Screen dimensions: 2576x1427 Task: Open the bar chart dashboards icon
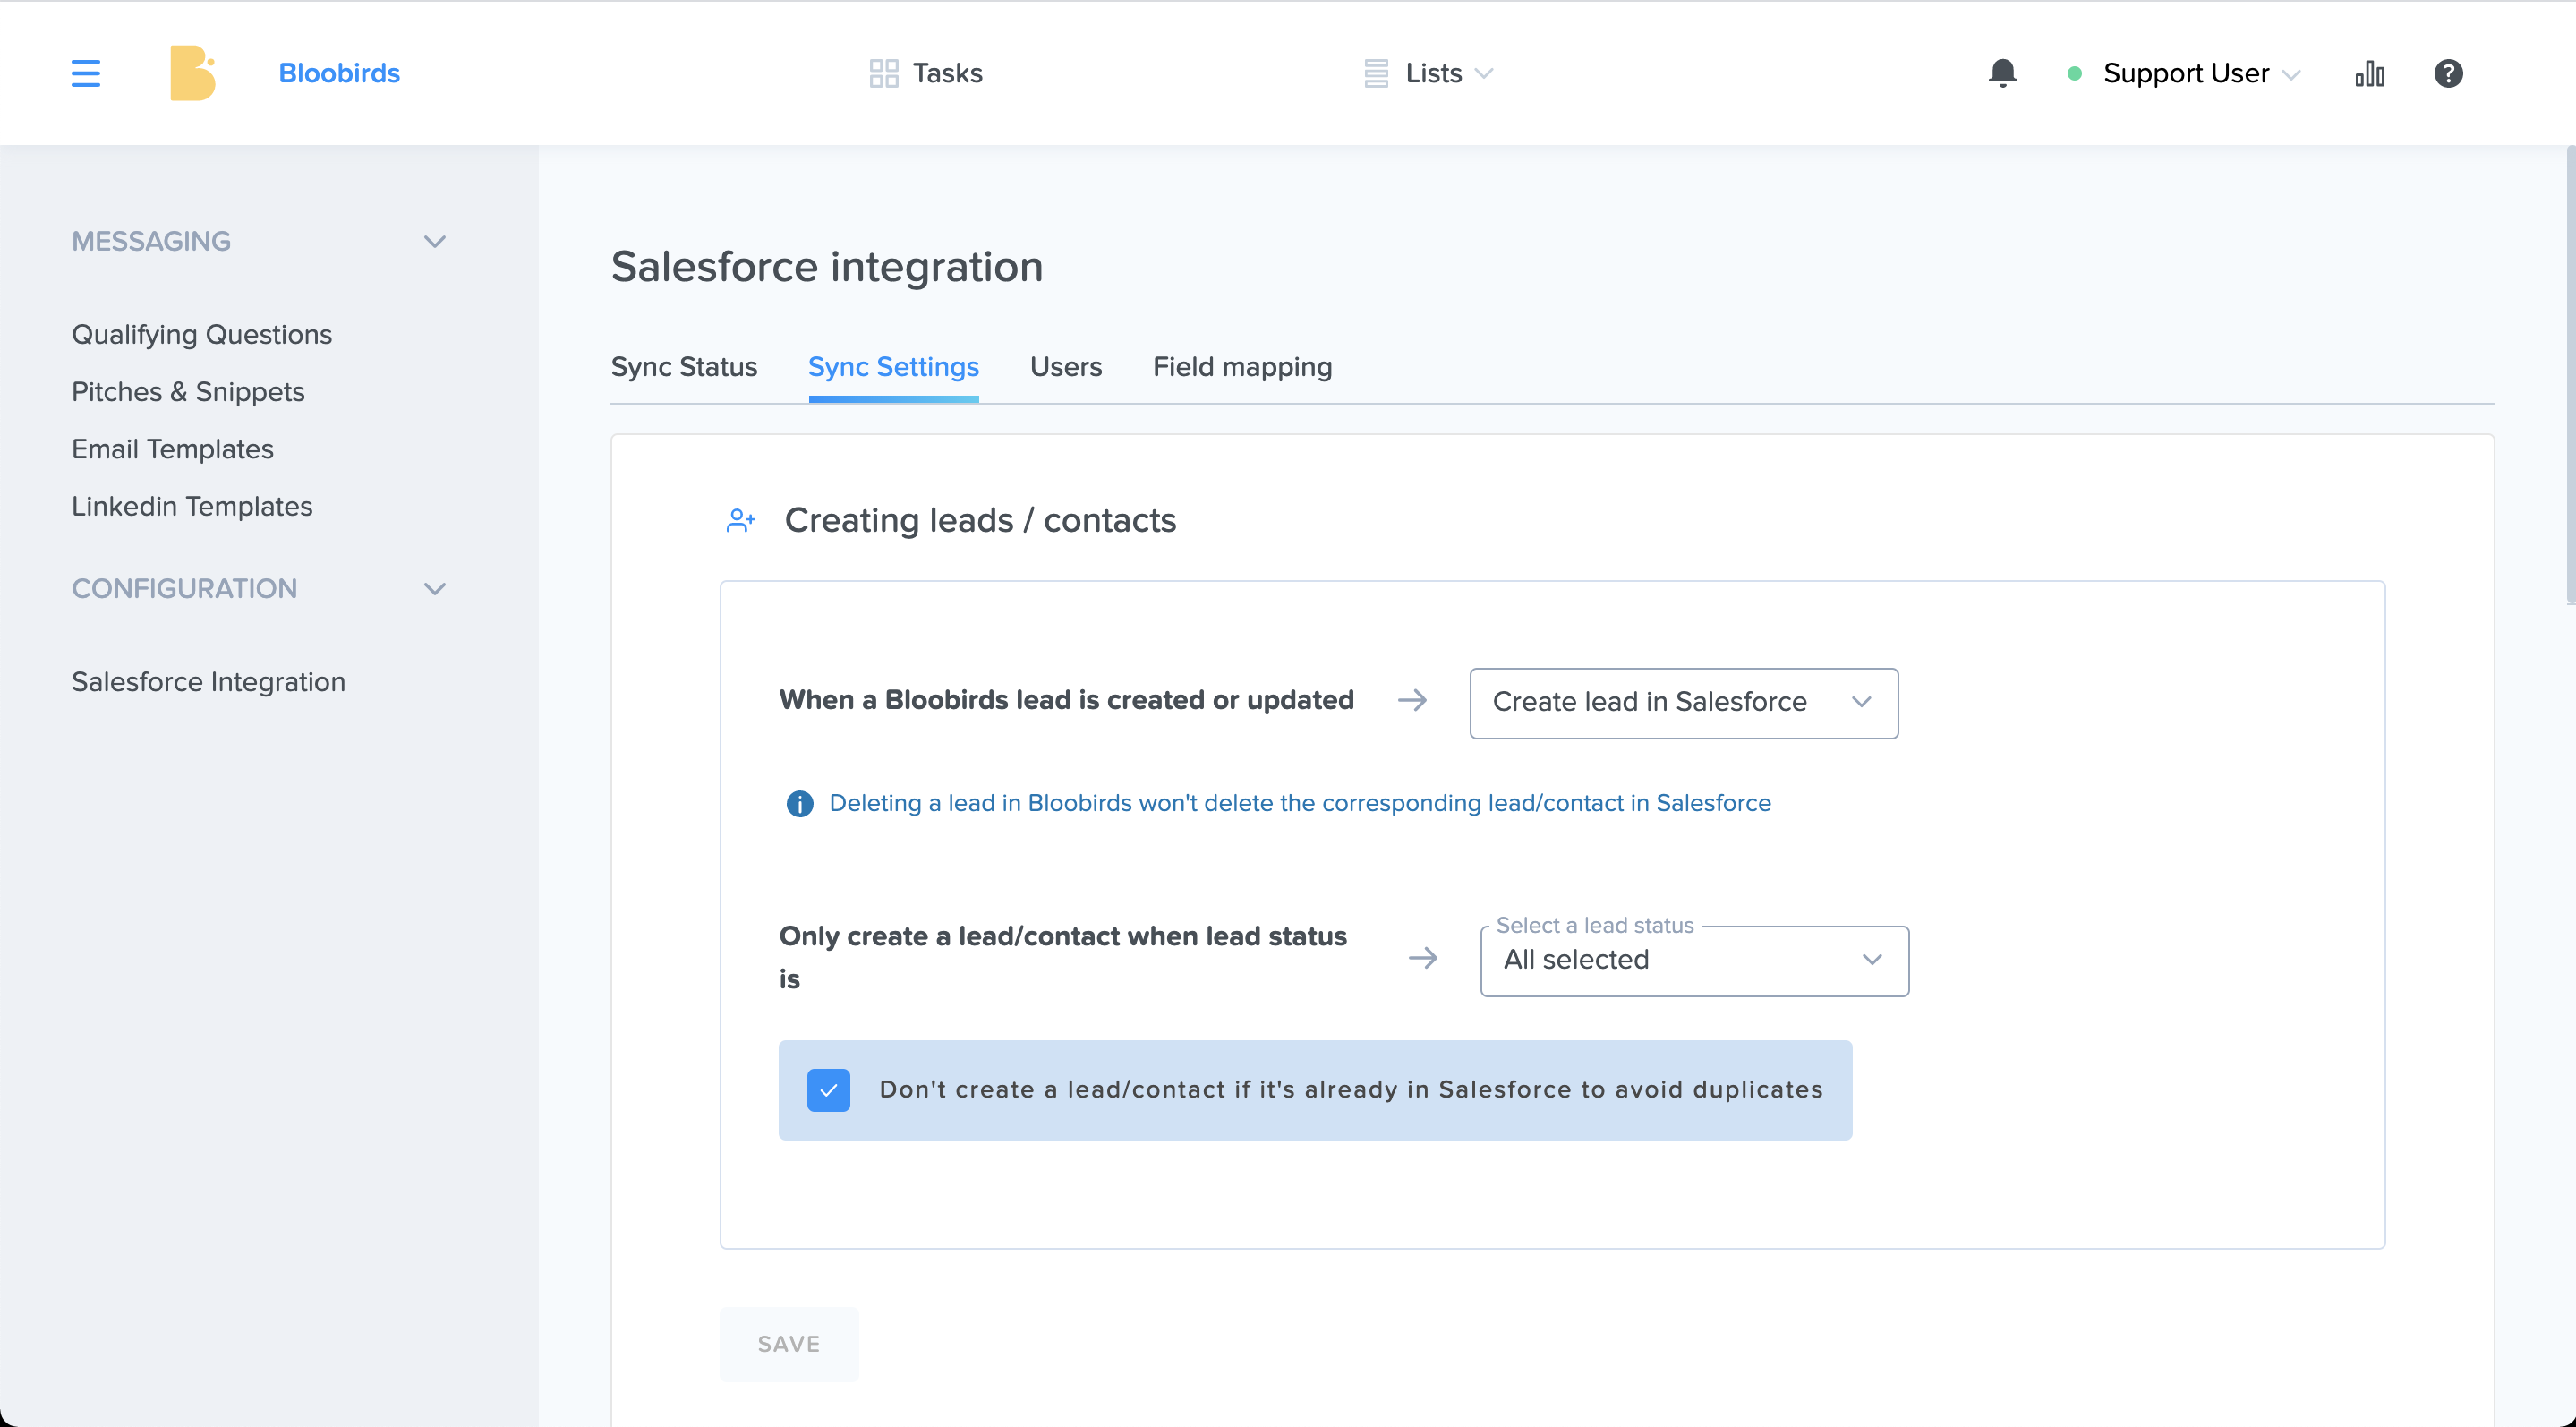tap(2369, 73)
